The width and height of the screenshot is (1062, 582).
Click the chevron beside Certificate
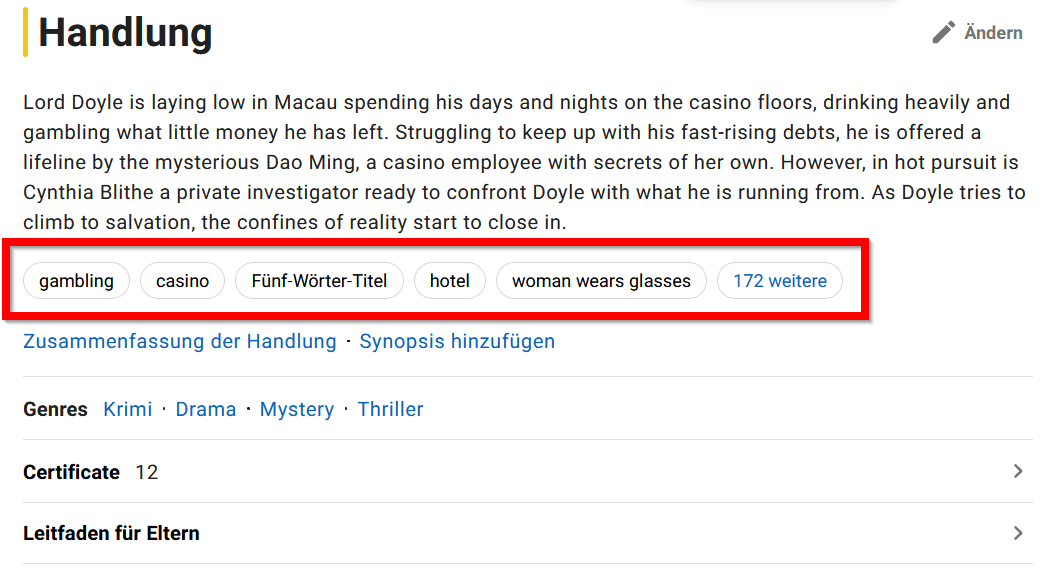coord(1018,471)
